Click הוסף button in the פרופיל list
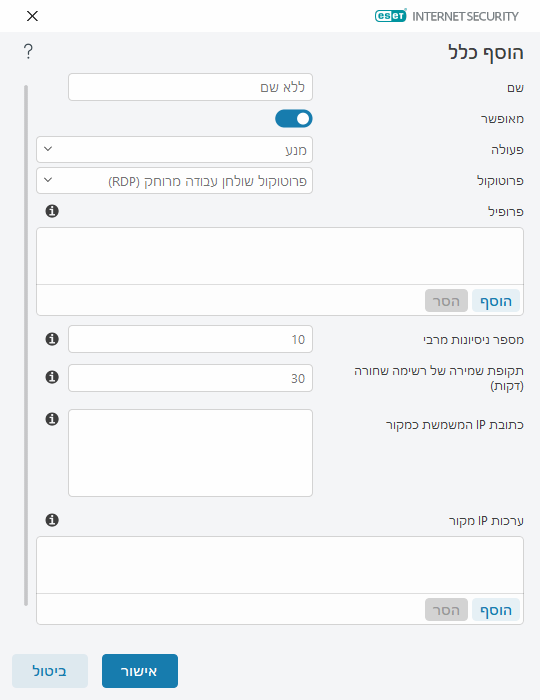 point(496,301)
